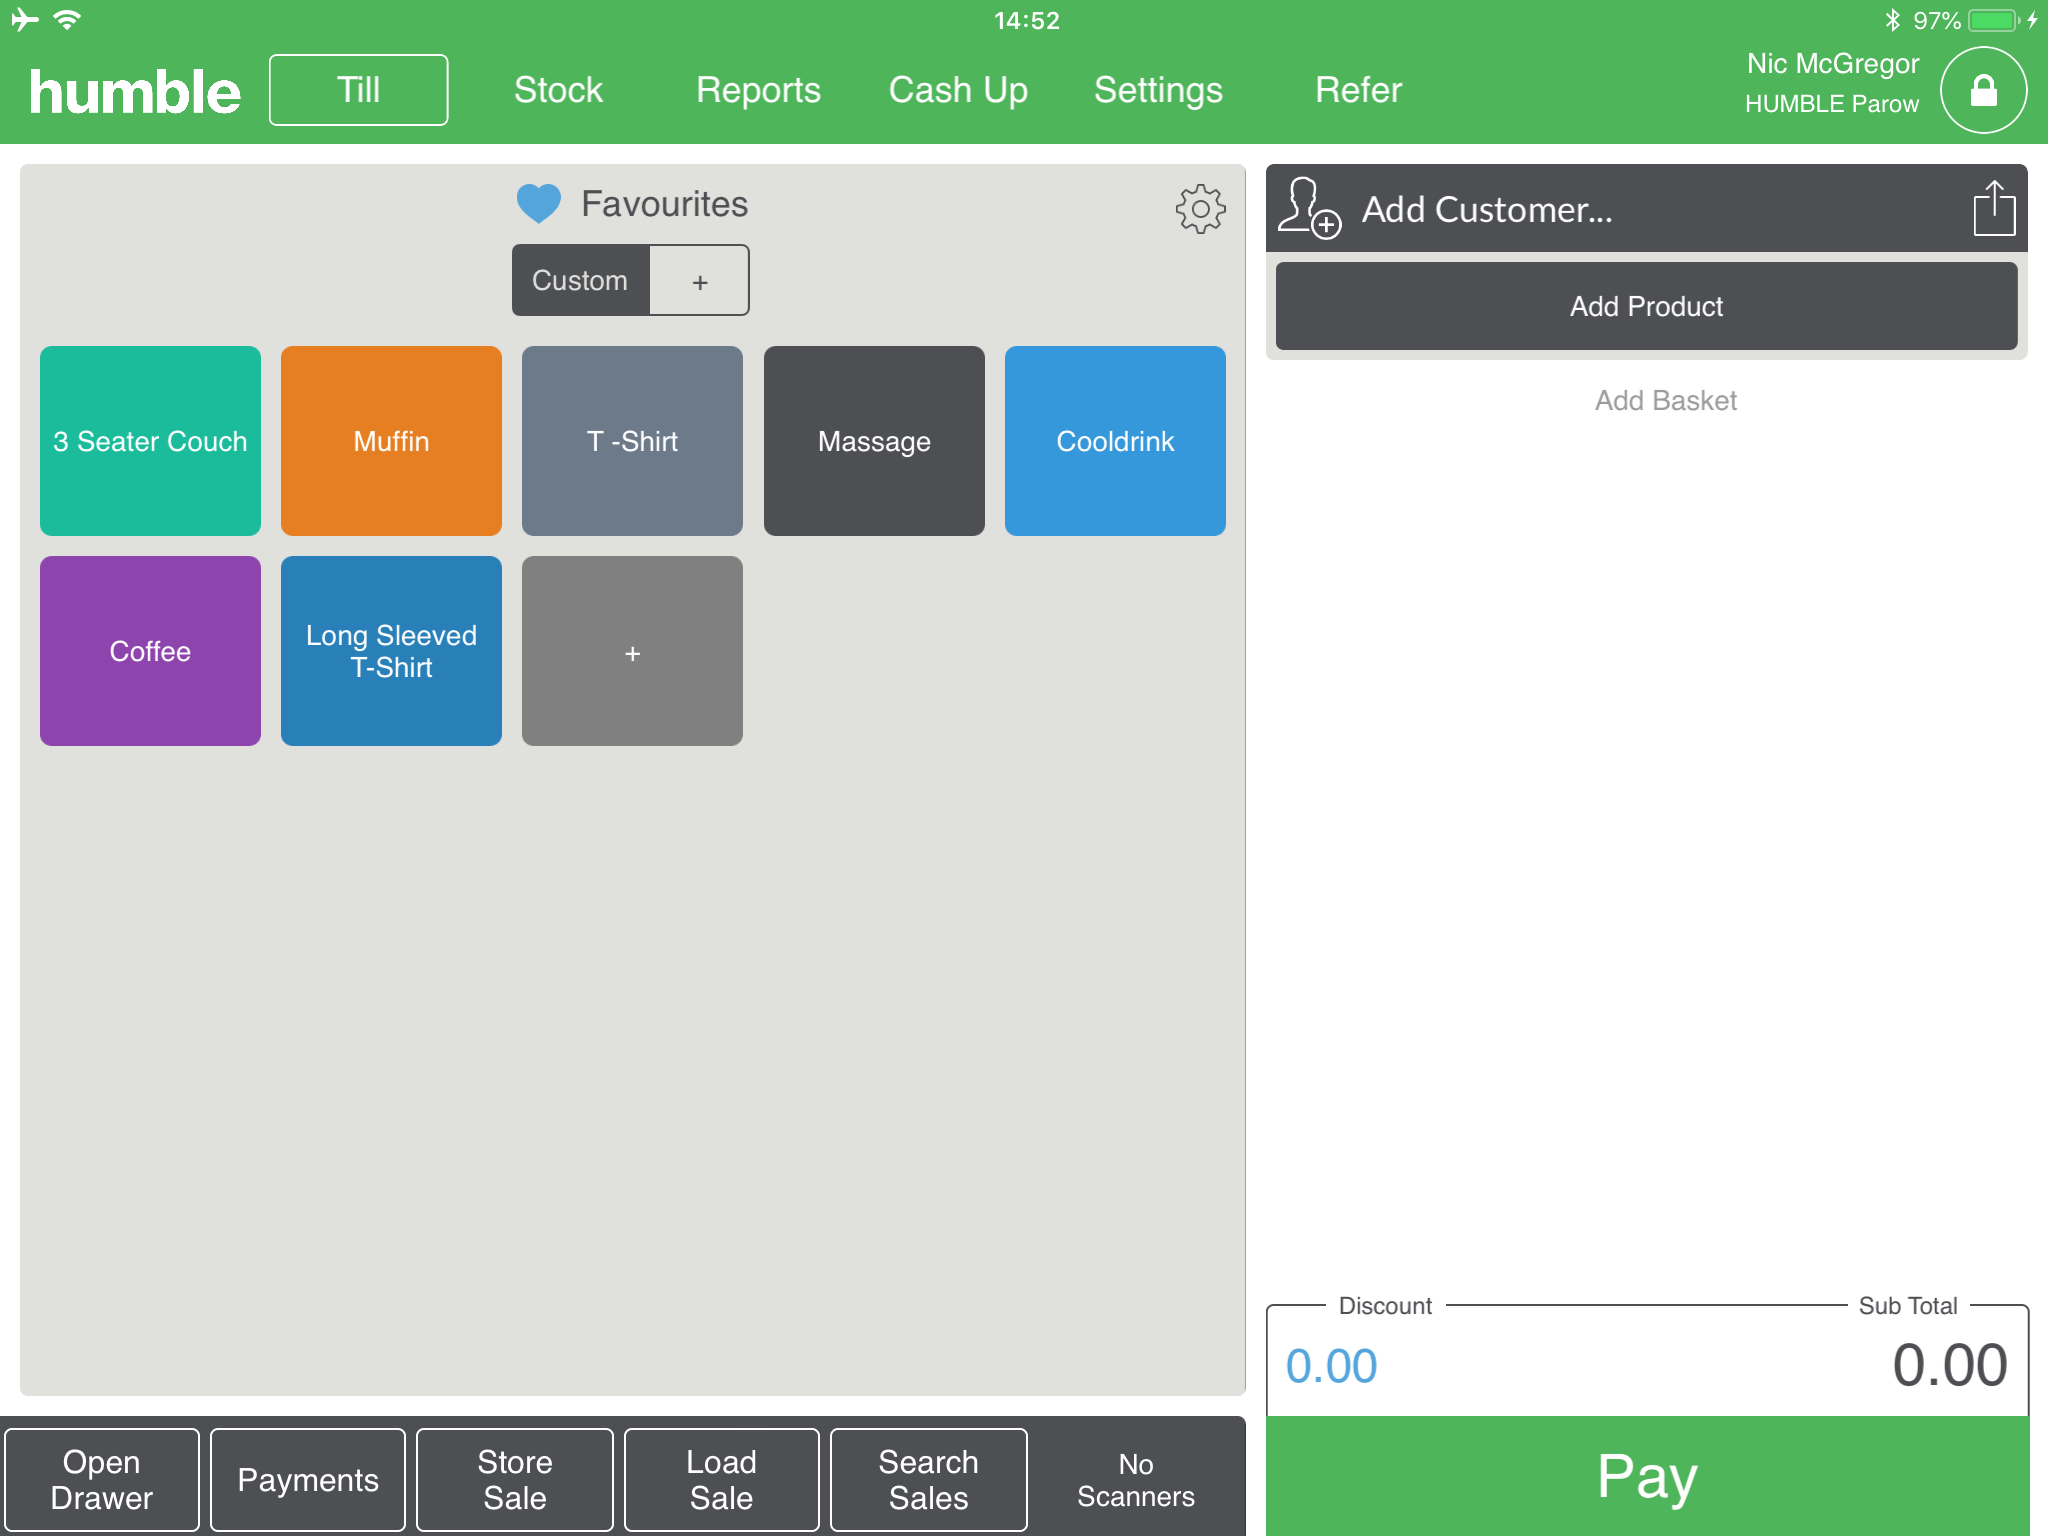Tap the purple Coffee tile

click(x=150, y=651)
